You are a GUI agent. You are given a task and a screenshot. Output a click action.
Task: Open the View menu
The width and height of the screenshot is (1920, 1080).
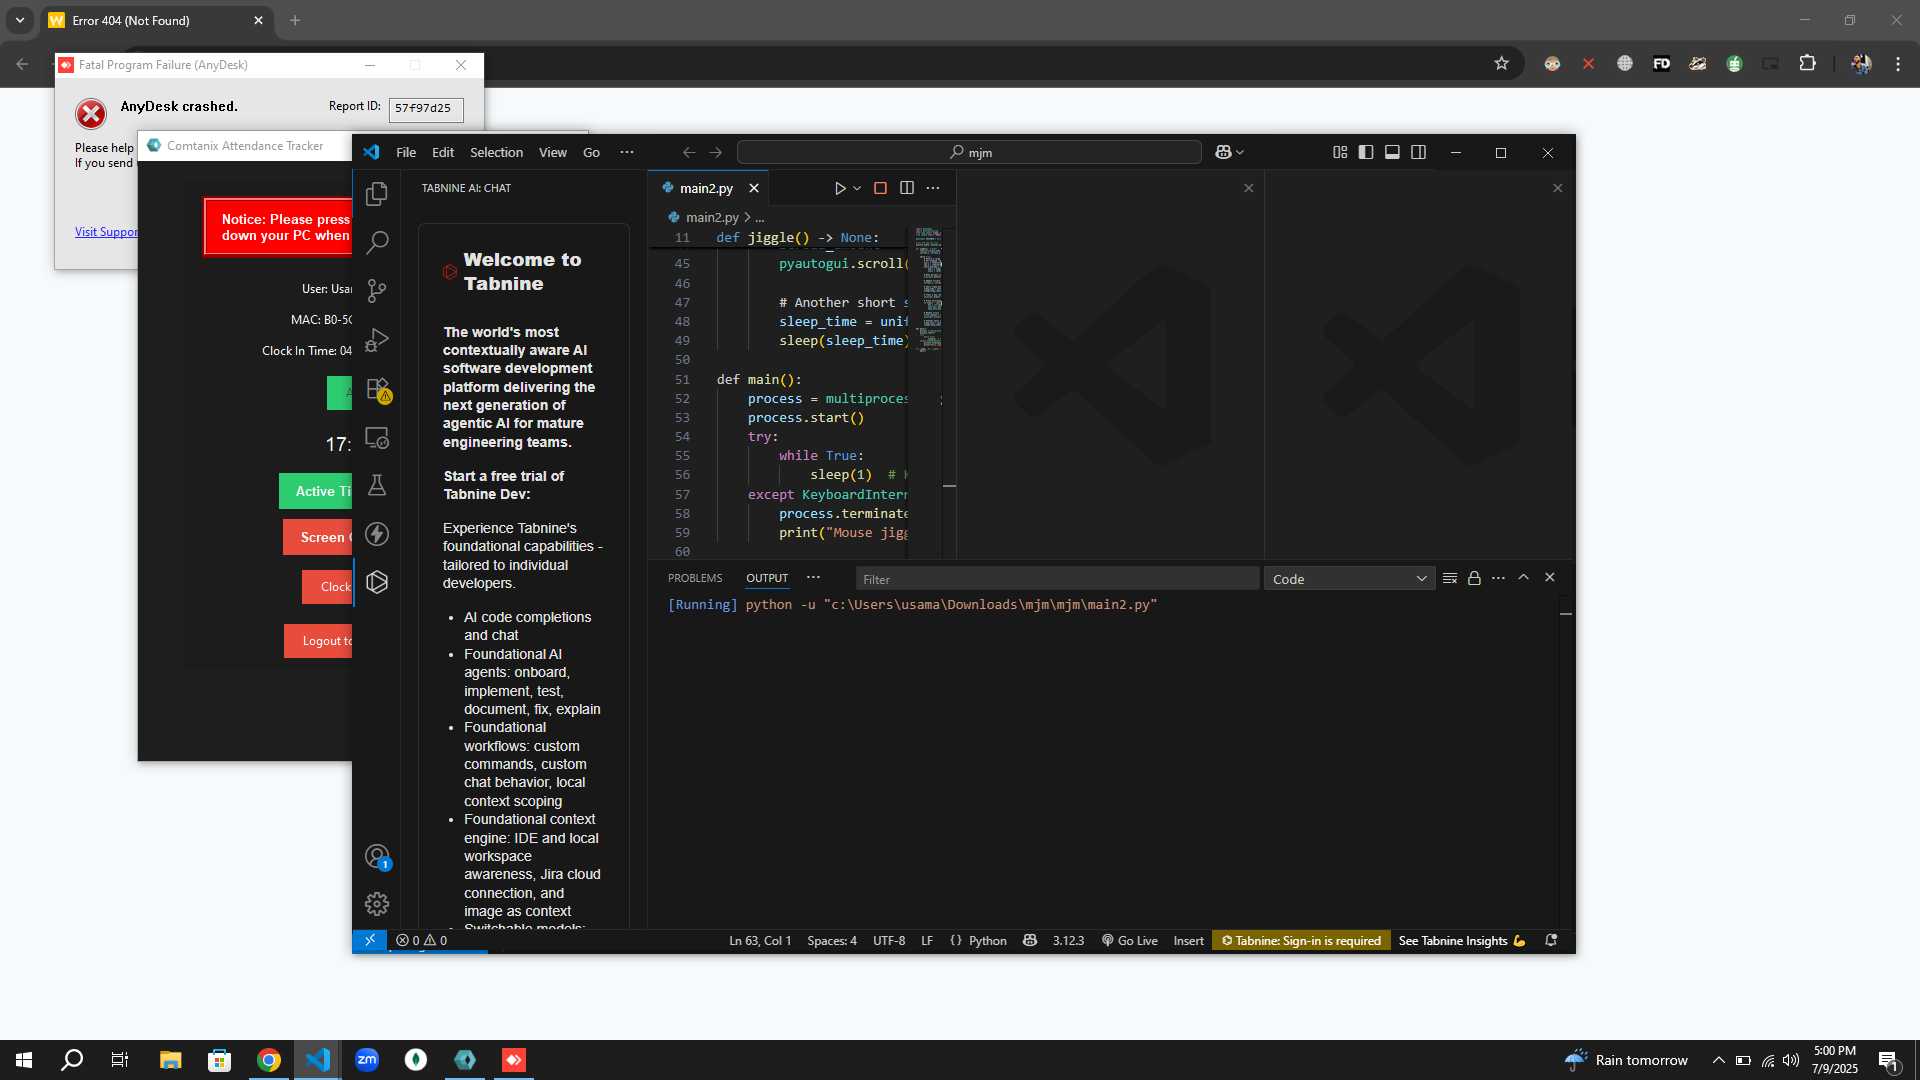click(553, 152)
